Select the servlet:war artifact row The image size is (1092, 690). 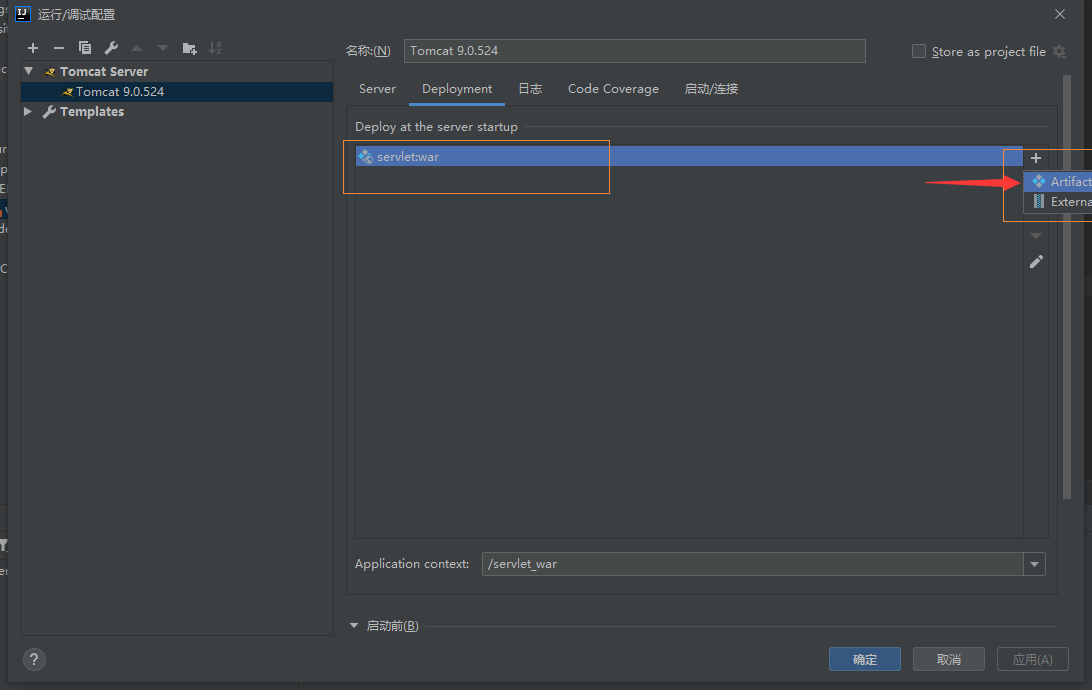[689, 157]
